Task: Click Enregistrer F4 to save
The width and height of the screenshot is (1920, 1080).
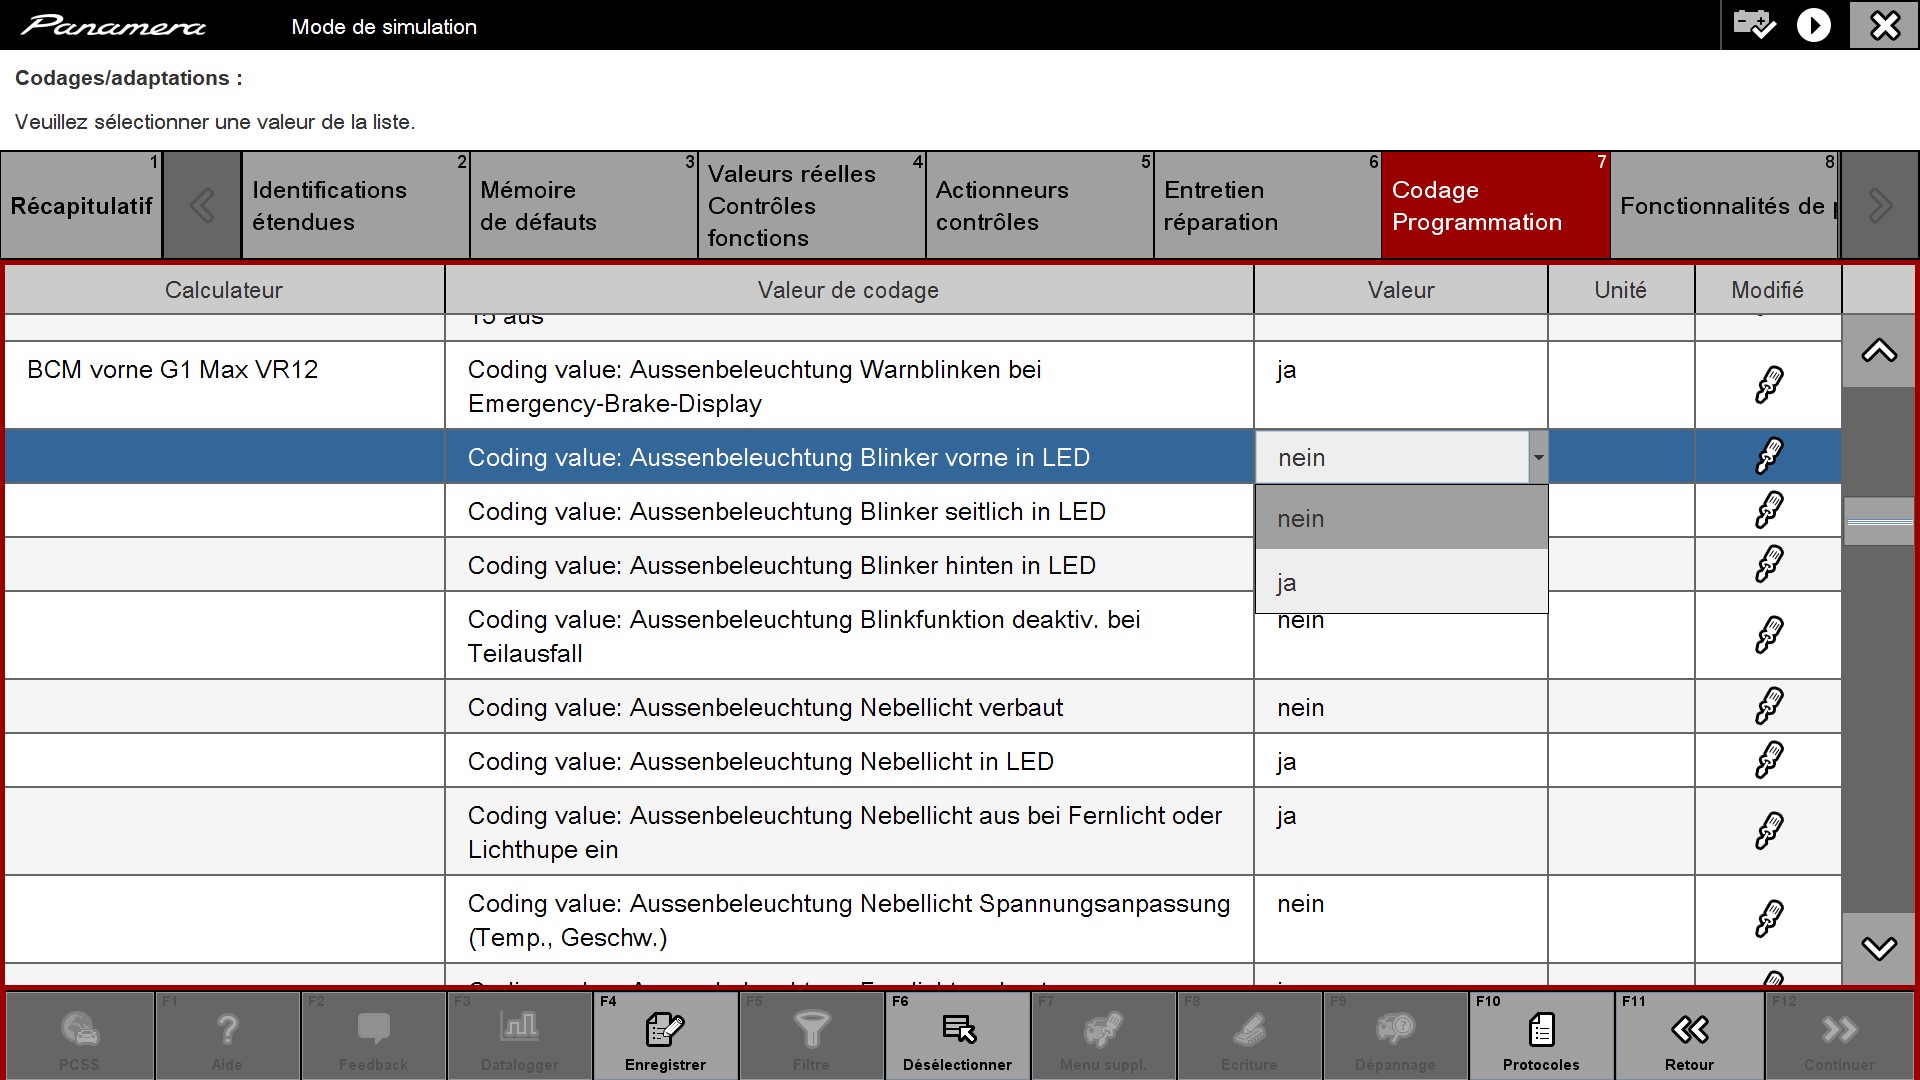Action: point(665,1036)
